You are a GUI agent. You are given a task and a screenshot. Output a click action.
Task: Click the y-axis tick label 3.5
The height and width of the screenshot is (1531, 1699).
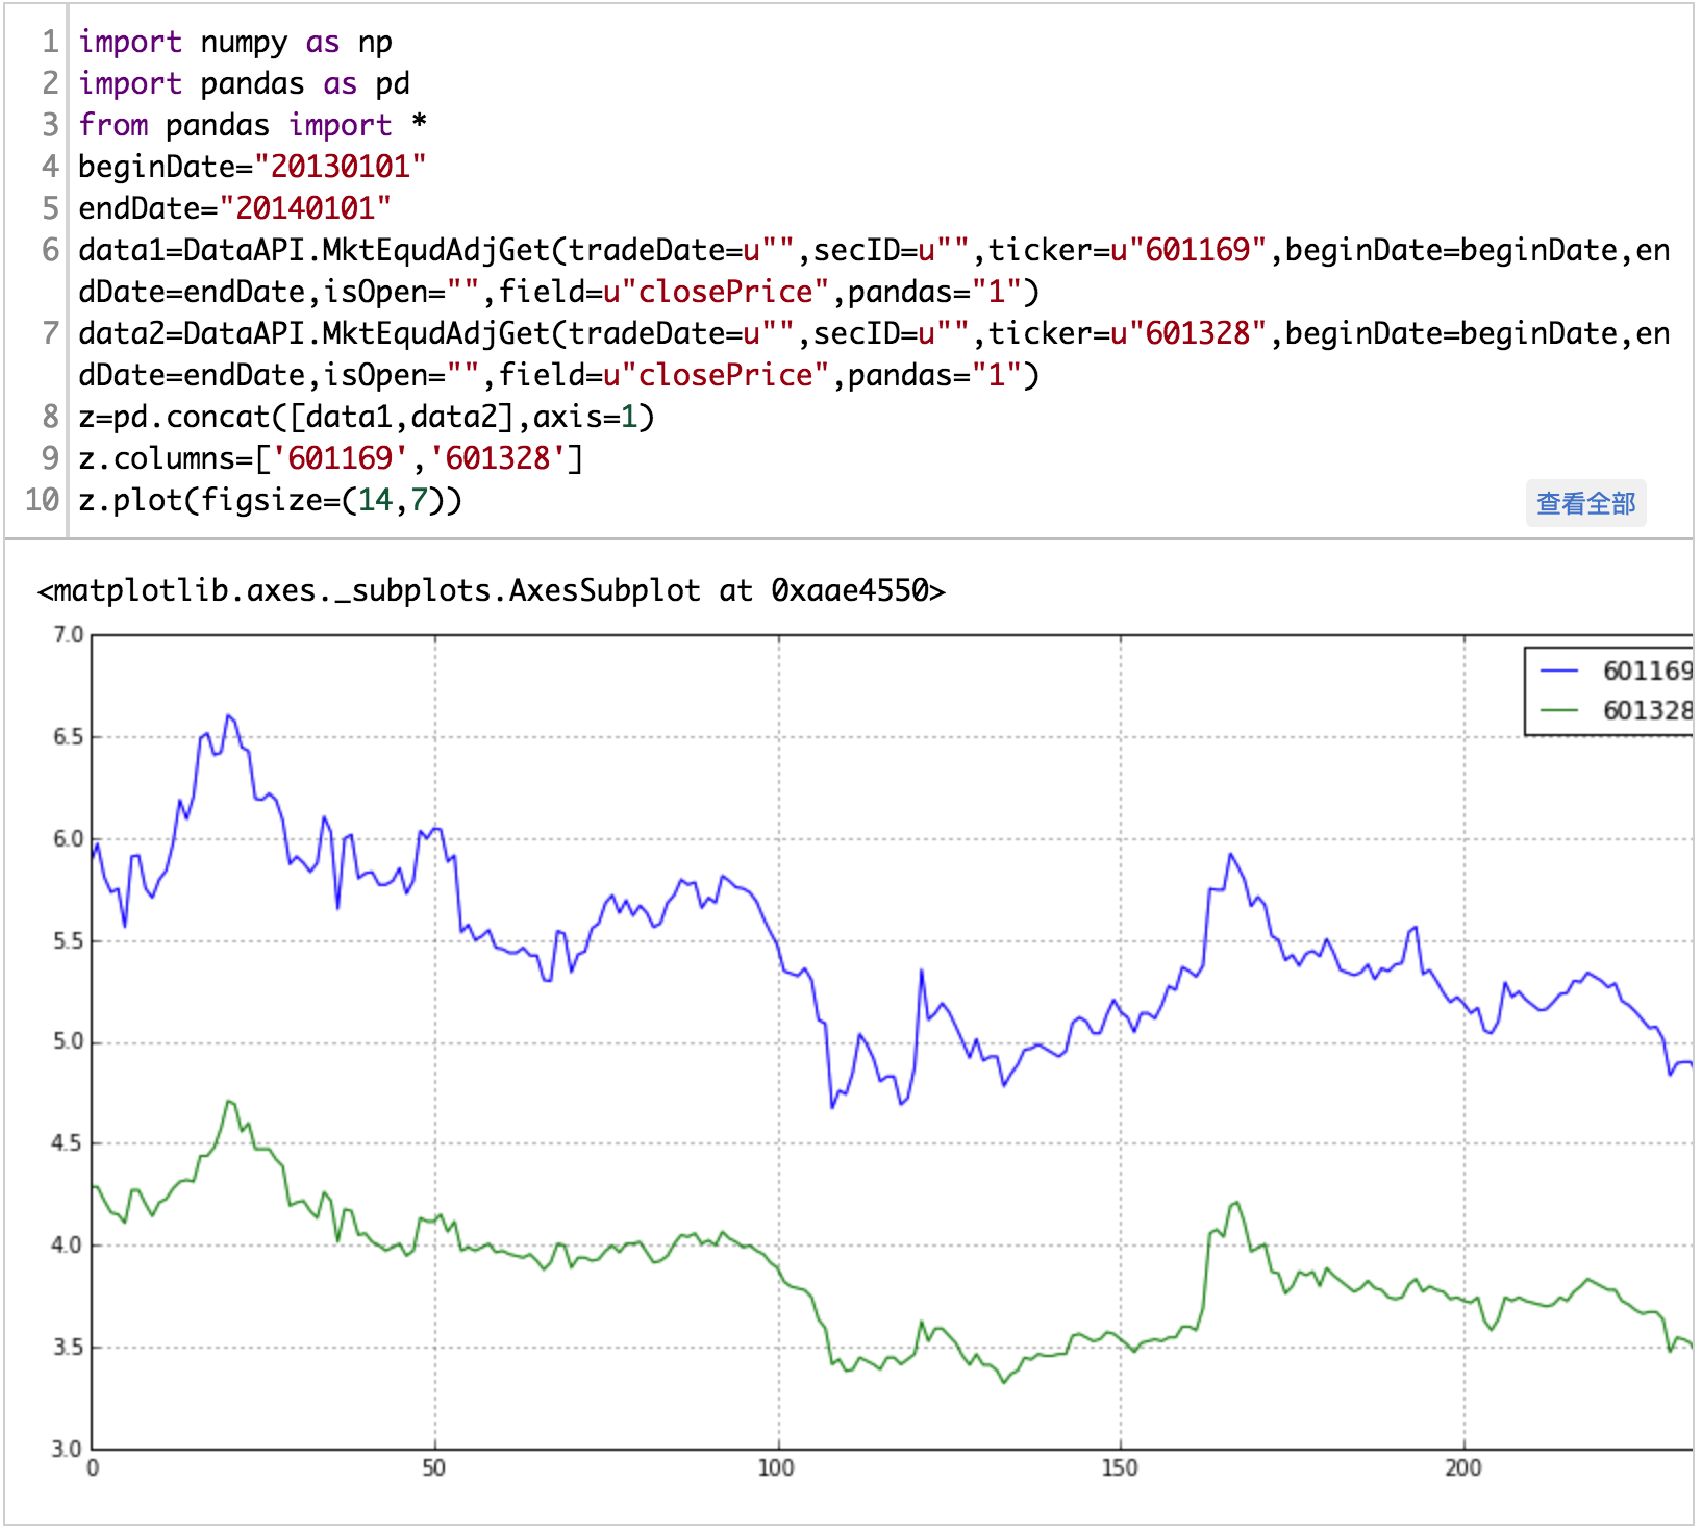tap(68, 1348)
